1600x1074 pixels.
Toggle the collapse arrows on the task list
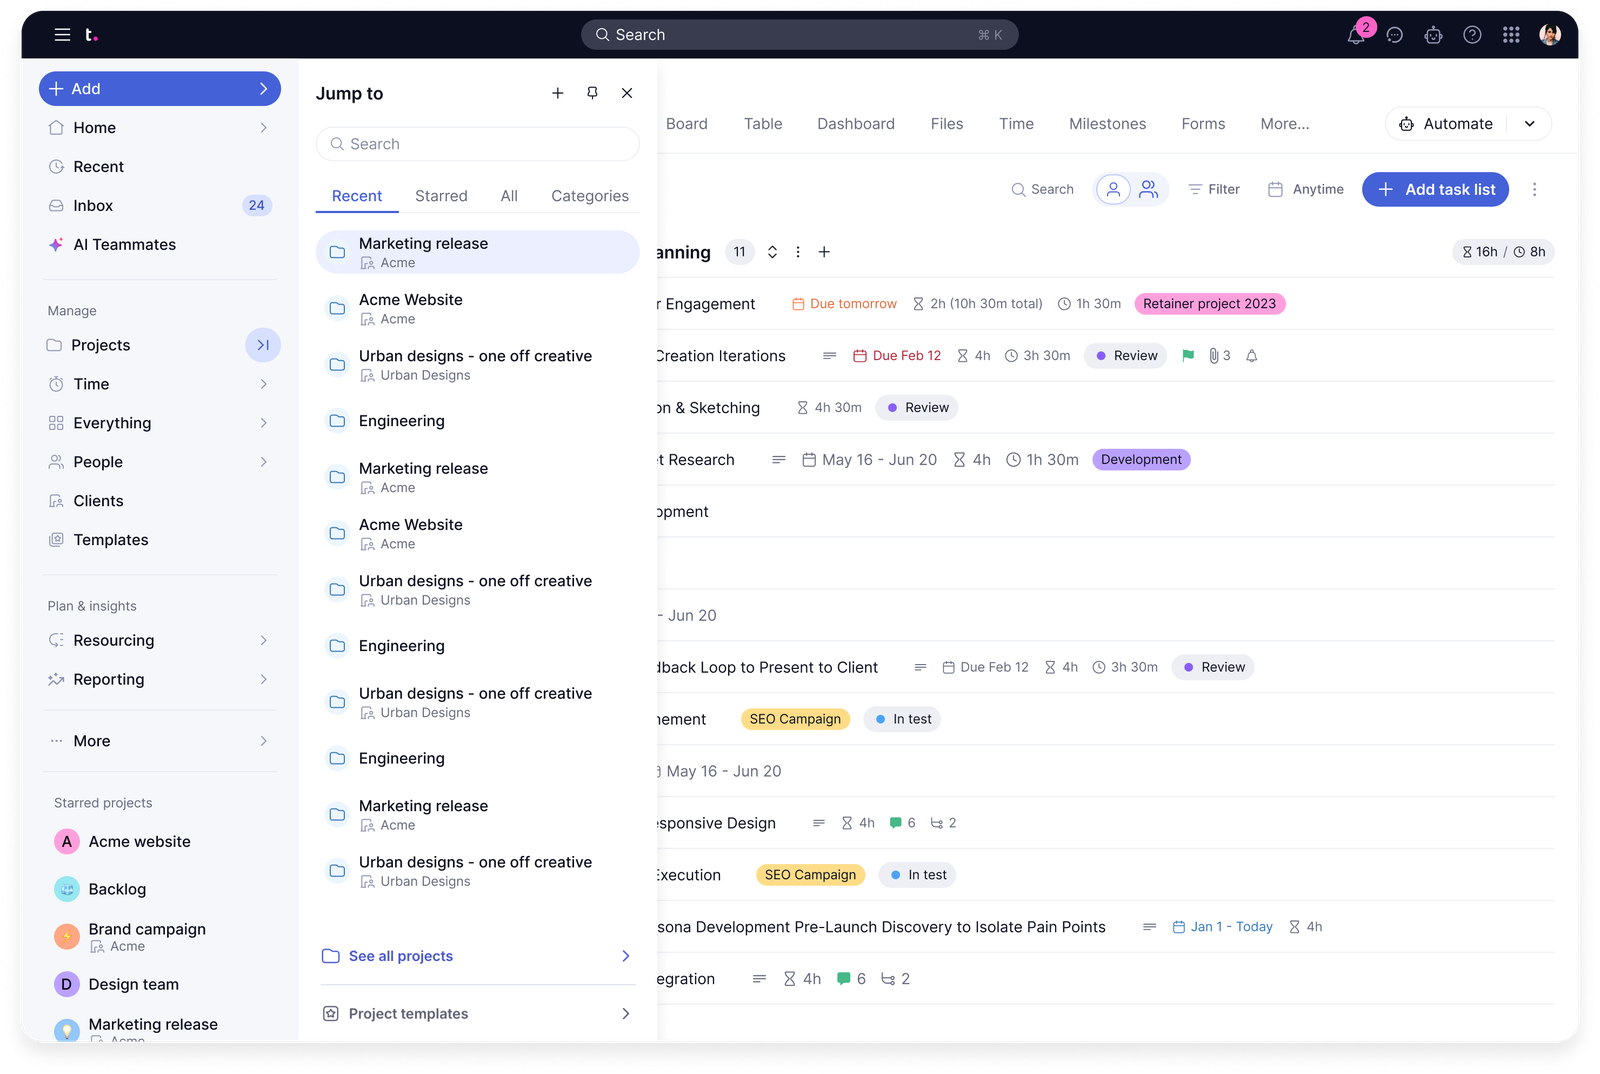(772, 252)
